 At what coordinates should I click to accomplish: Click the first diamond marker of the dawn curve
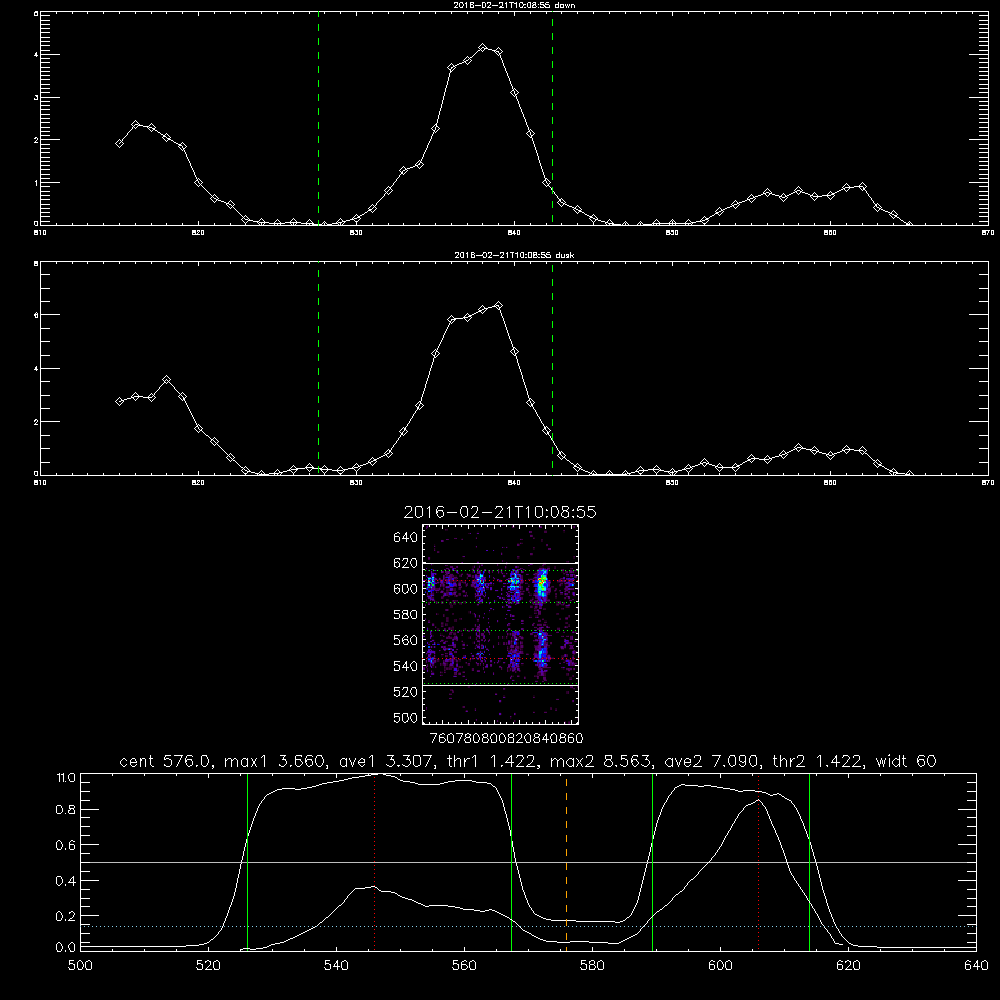point(119,143)
